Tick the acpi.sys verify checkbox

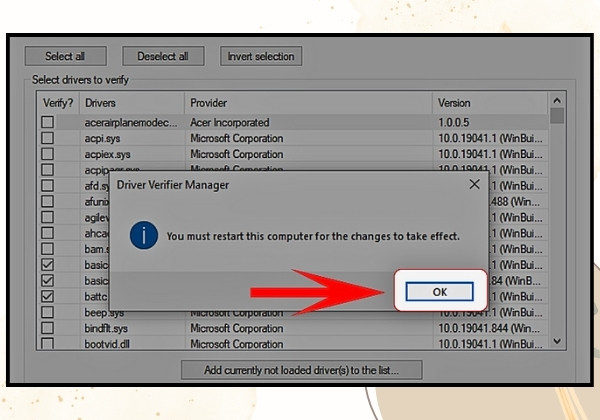click(47, 138)
